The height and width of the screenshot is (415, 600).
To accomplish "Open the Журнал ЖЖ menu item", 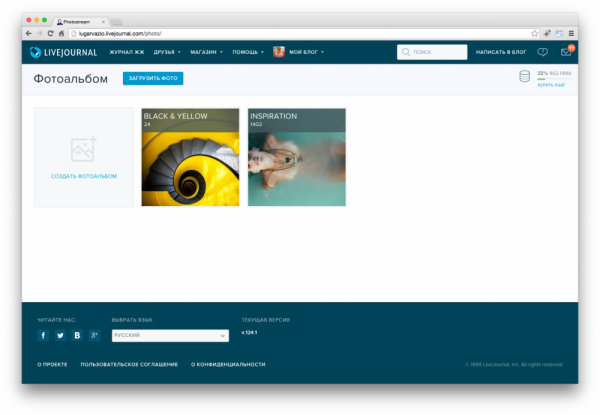I will (126, 52).
